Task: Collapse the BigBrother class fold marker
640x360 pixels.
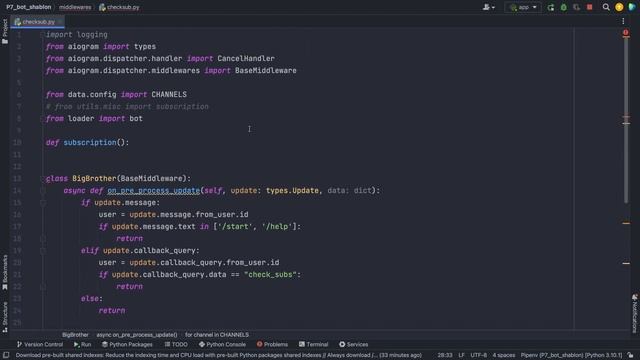Action: point(42,178)
